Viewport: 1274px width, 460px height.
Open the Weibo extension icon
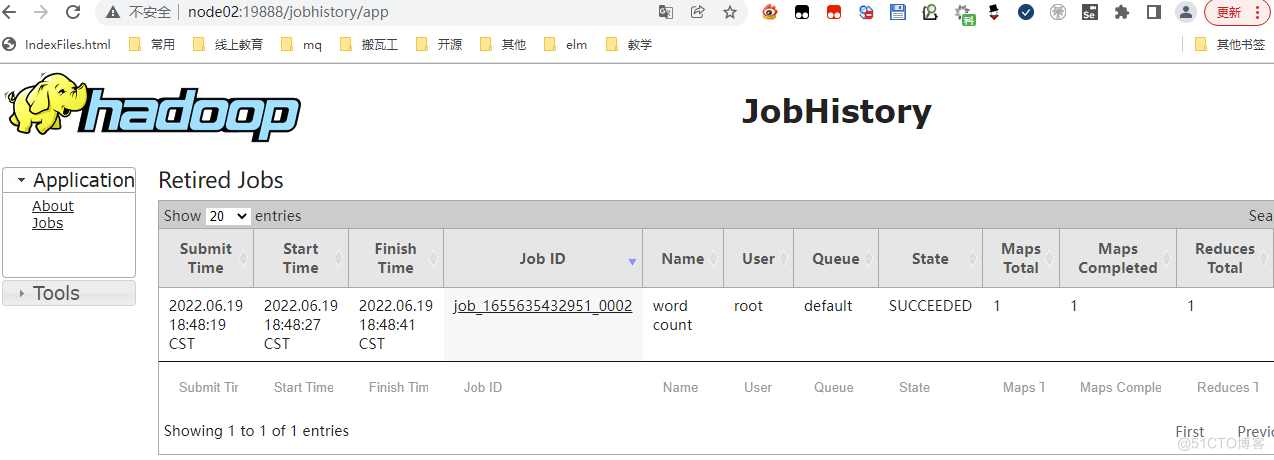click(x=770, y=13)
